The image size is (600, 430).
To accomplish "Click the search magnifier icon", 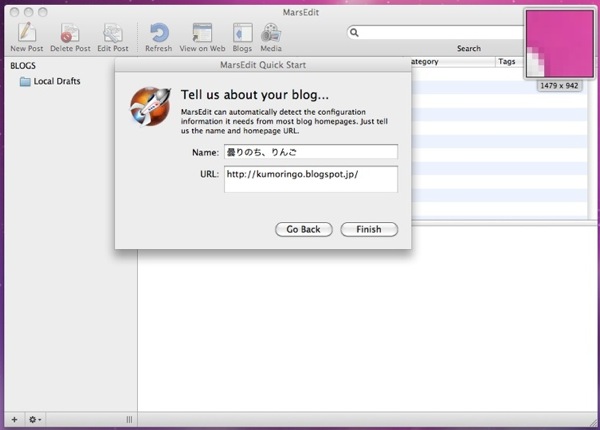I will [x=354, y=33].
